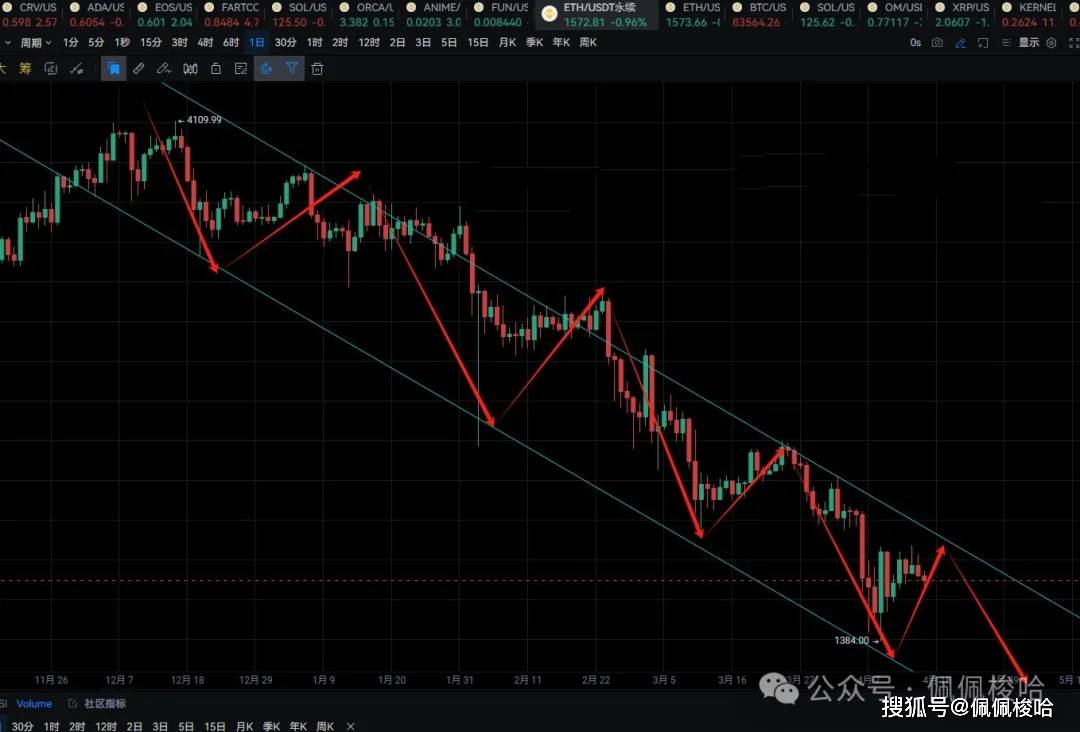Open the candlestick chart style icon
The width and height of the screenshot is (1080, 732).
click(190, 69)
